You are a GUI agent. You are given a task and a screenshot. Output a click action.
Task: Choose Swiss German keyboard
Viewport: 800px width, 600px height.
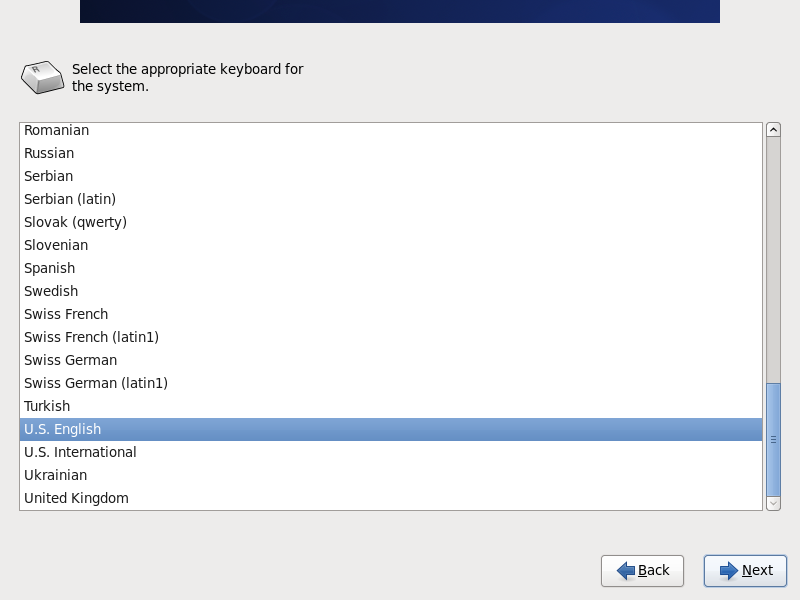click(x=391, y=360)
